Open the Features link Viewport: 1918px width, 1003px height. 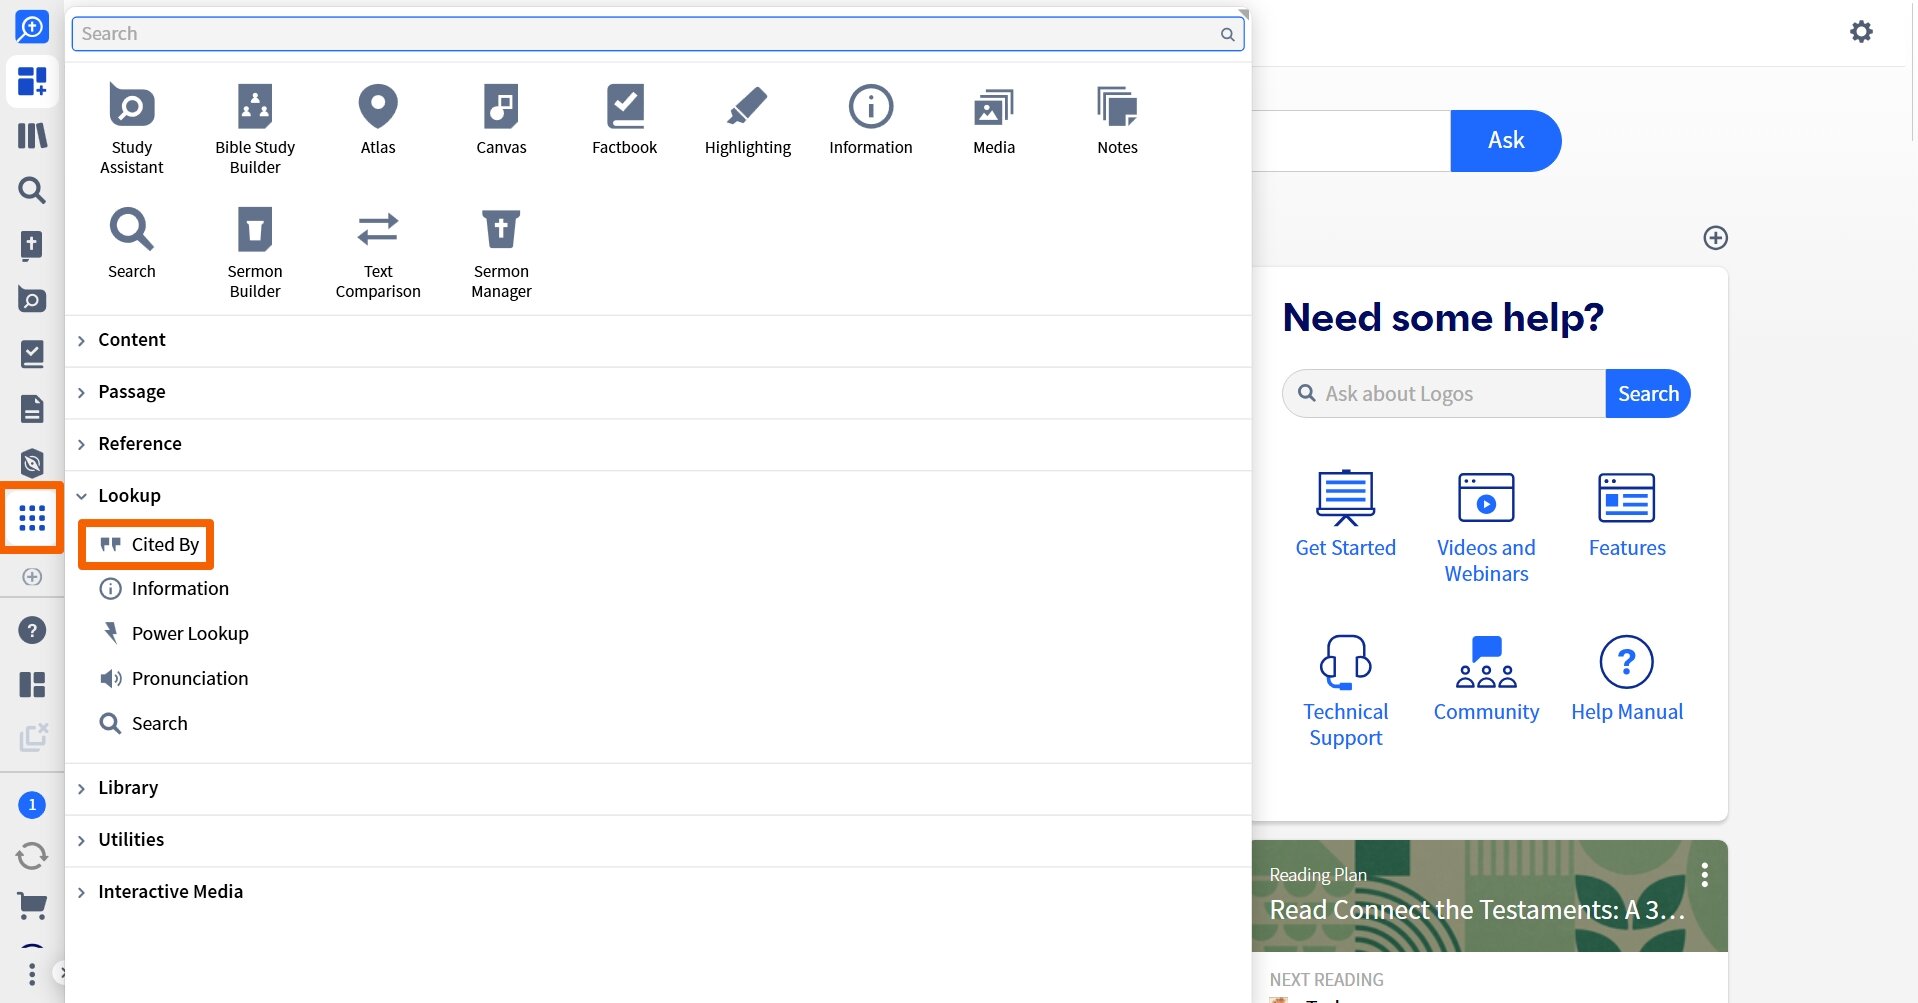1627,514
